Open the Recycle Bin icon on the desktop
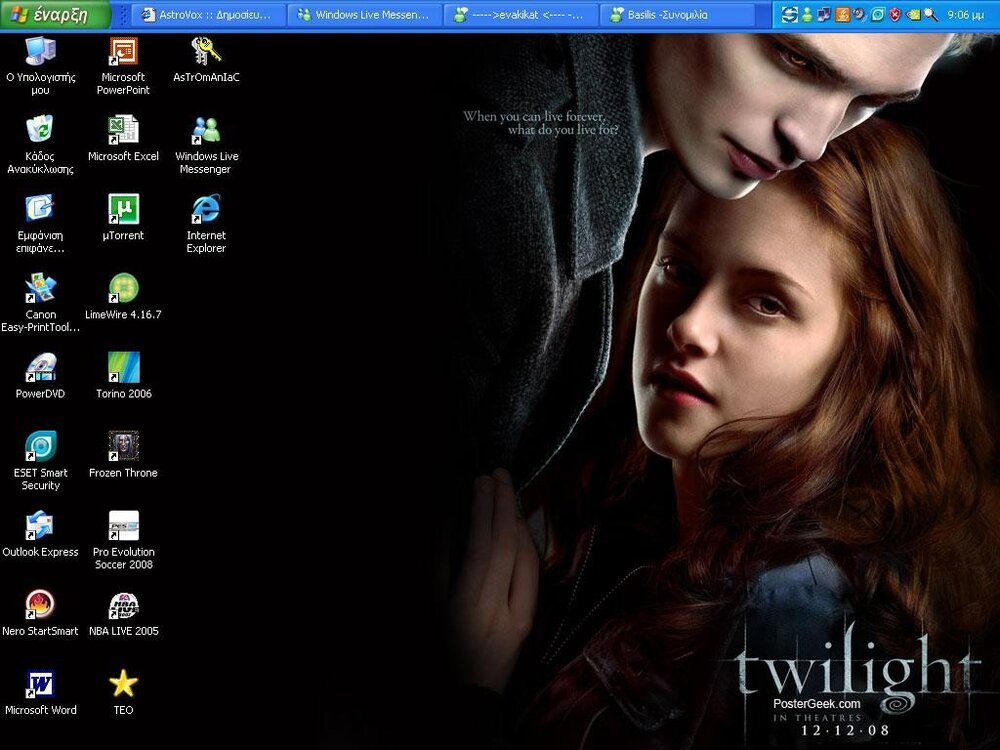Screen dimensions: 1000x750 [x=40, y=130]
